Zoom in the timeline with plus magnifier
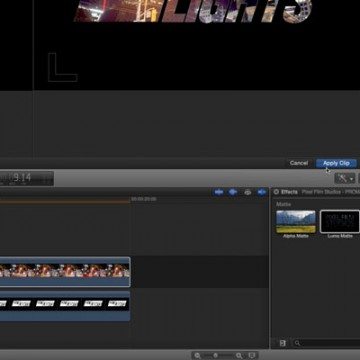 click(x=239, y=355)
